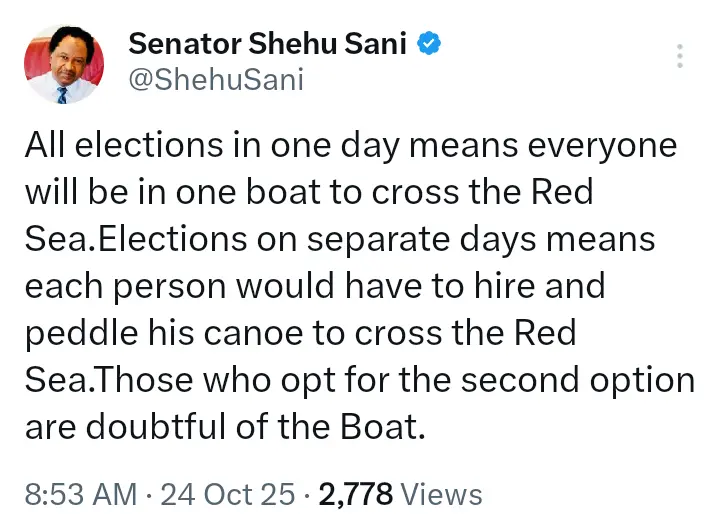Image resolution: width=720 pixels, height=514 pixels.
Task: Click the Views label beside the count
Action: [x=439, y=493]
